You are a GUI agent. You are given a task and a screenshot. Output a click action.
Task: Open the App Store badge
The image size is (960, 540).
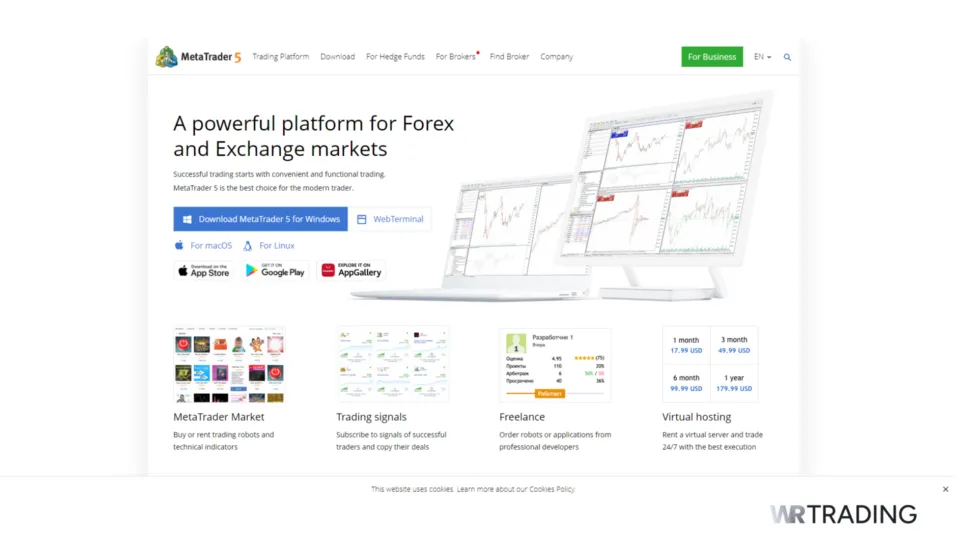pyautogui.click(x=203, y=271)
